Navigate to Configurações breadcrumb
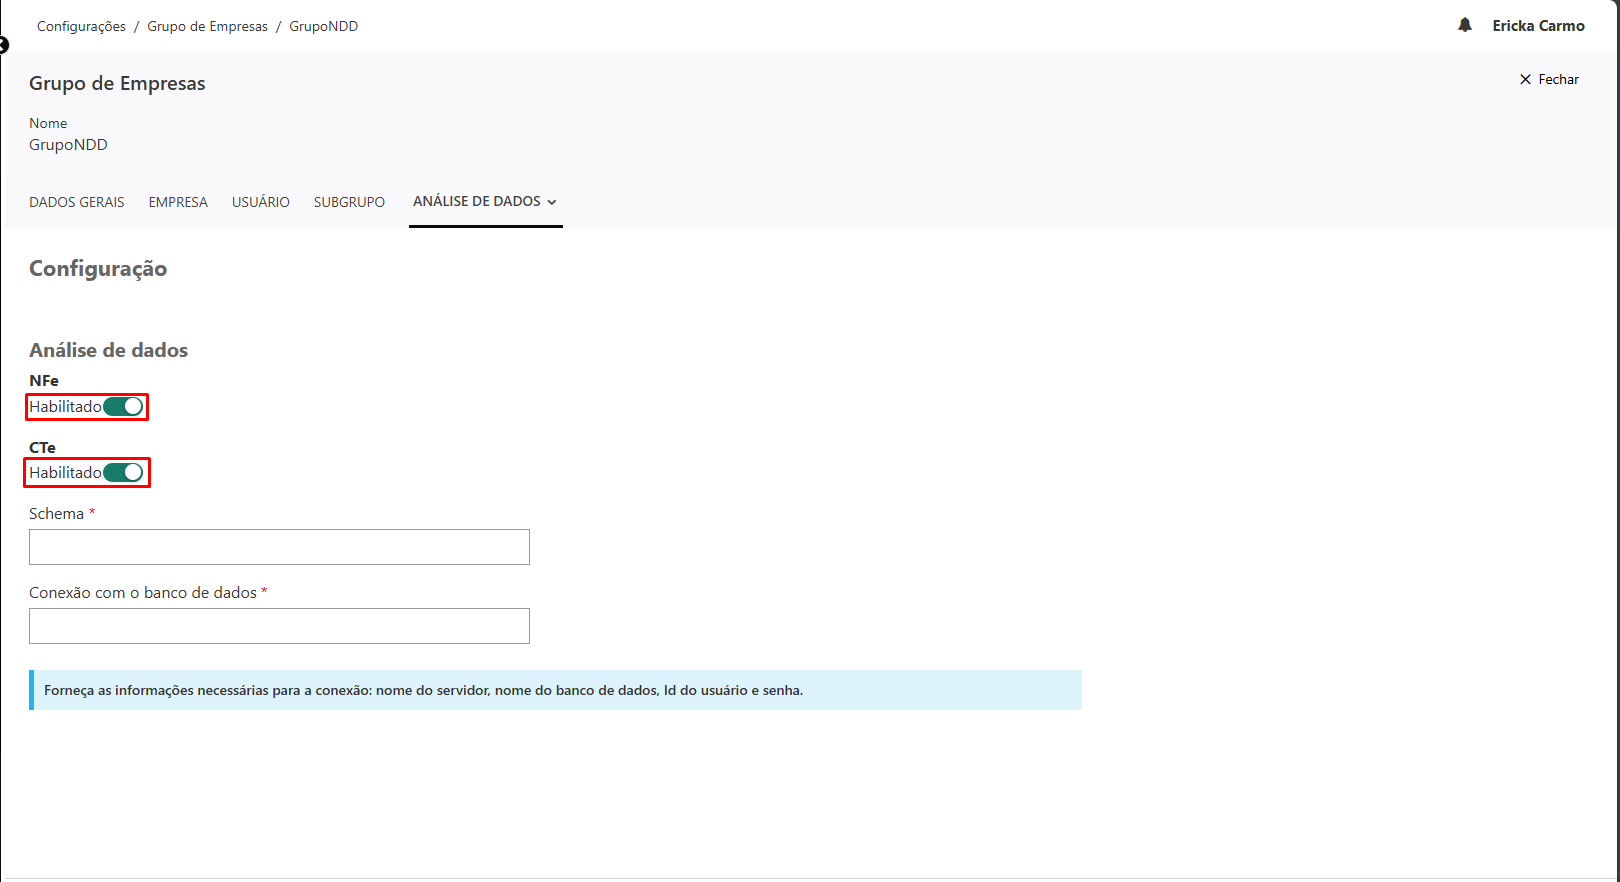 pyautogui.click(x=81, y=26)
